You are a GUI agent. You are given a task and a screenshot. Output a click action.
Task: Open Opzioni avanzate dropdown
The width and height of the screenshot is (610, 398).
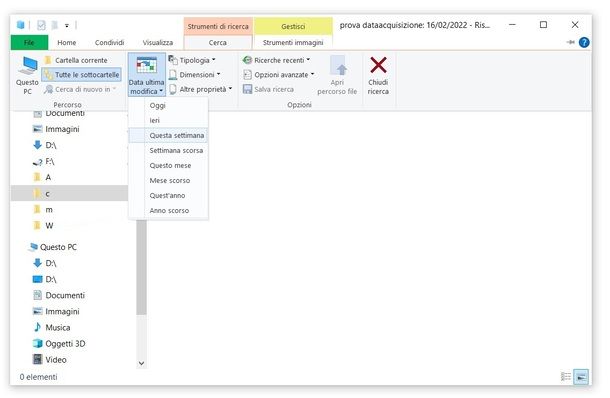coord(279,75)
